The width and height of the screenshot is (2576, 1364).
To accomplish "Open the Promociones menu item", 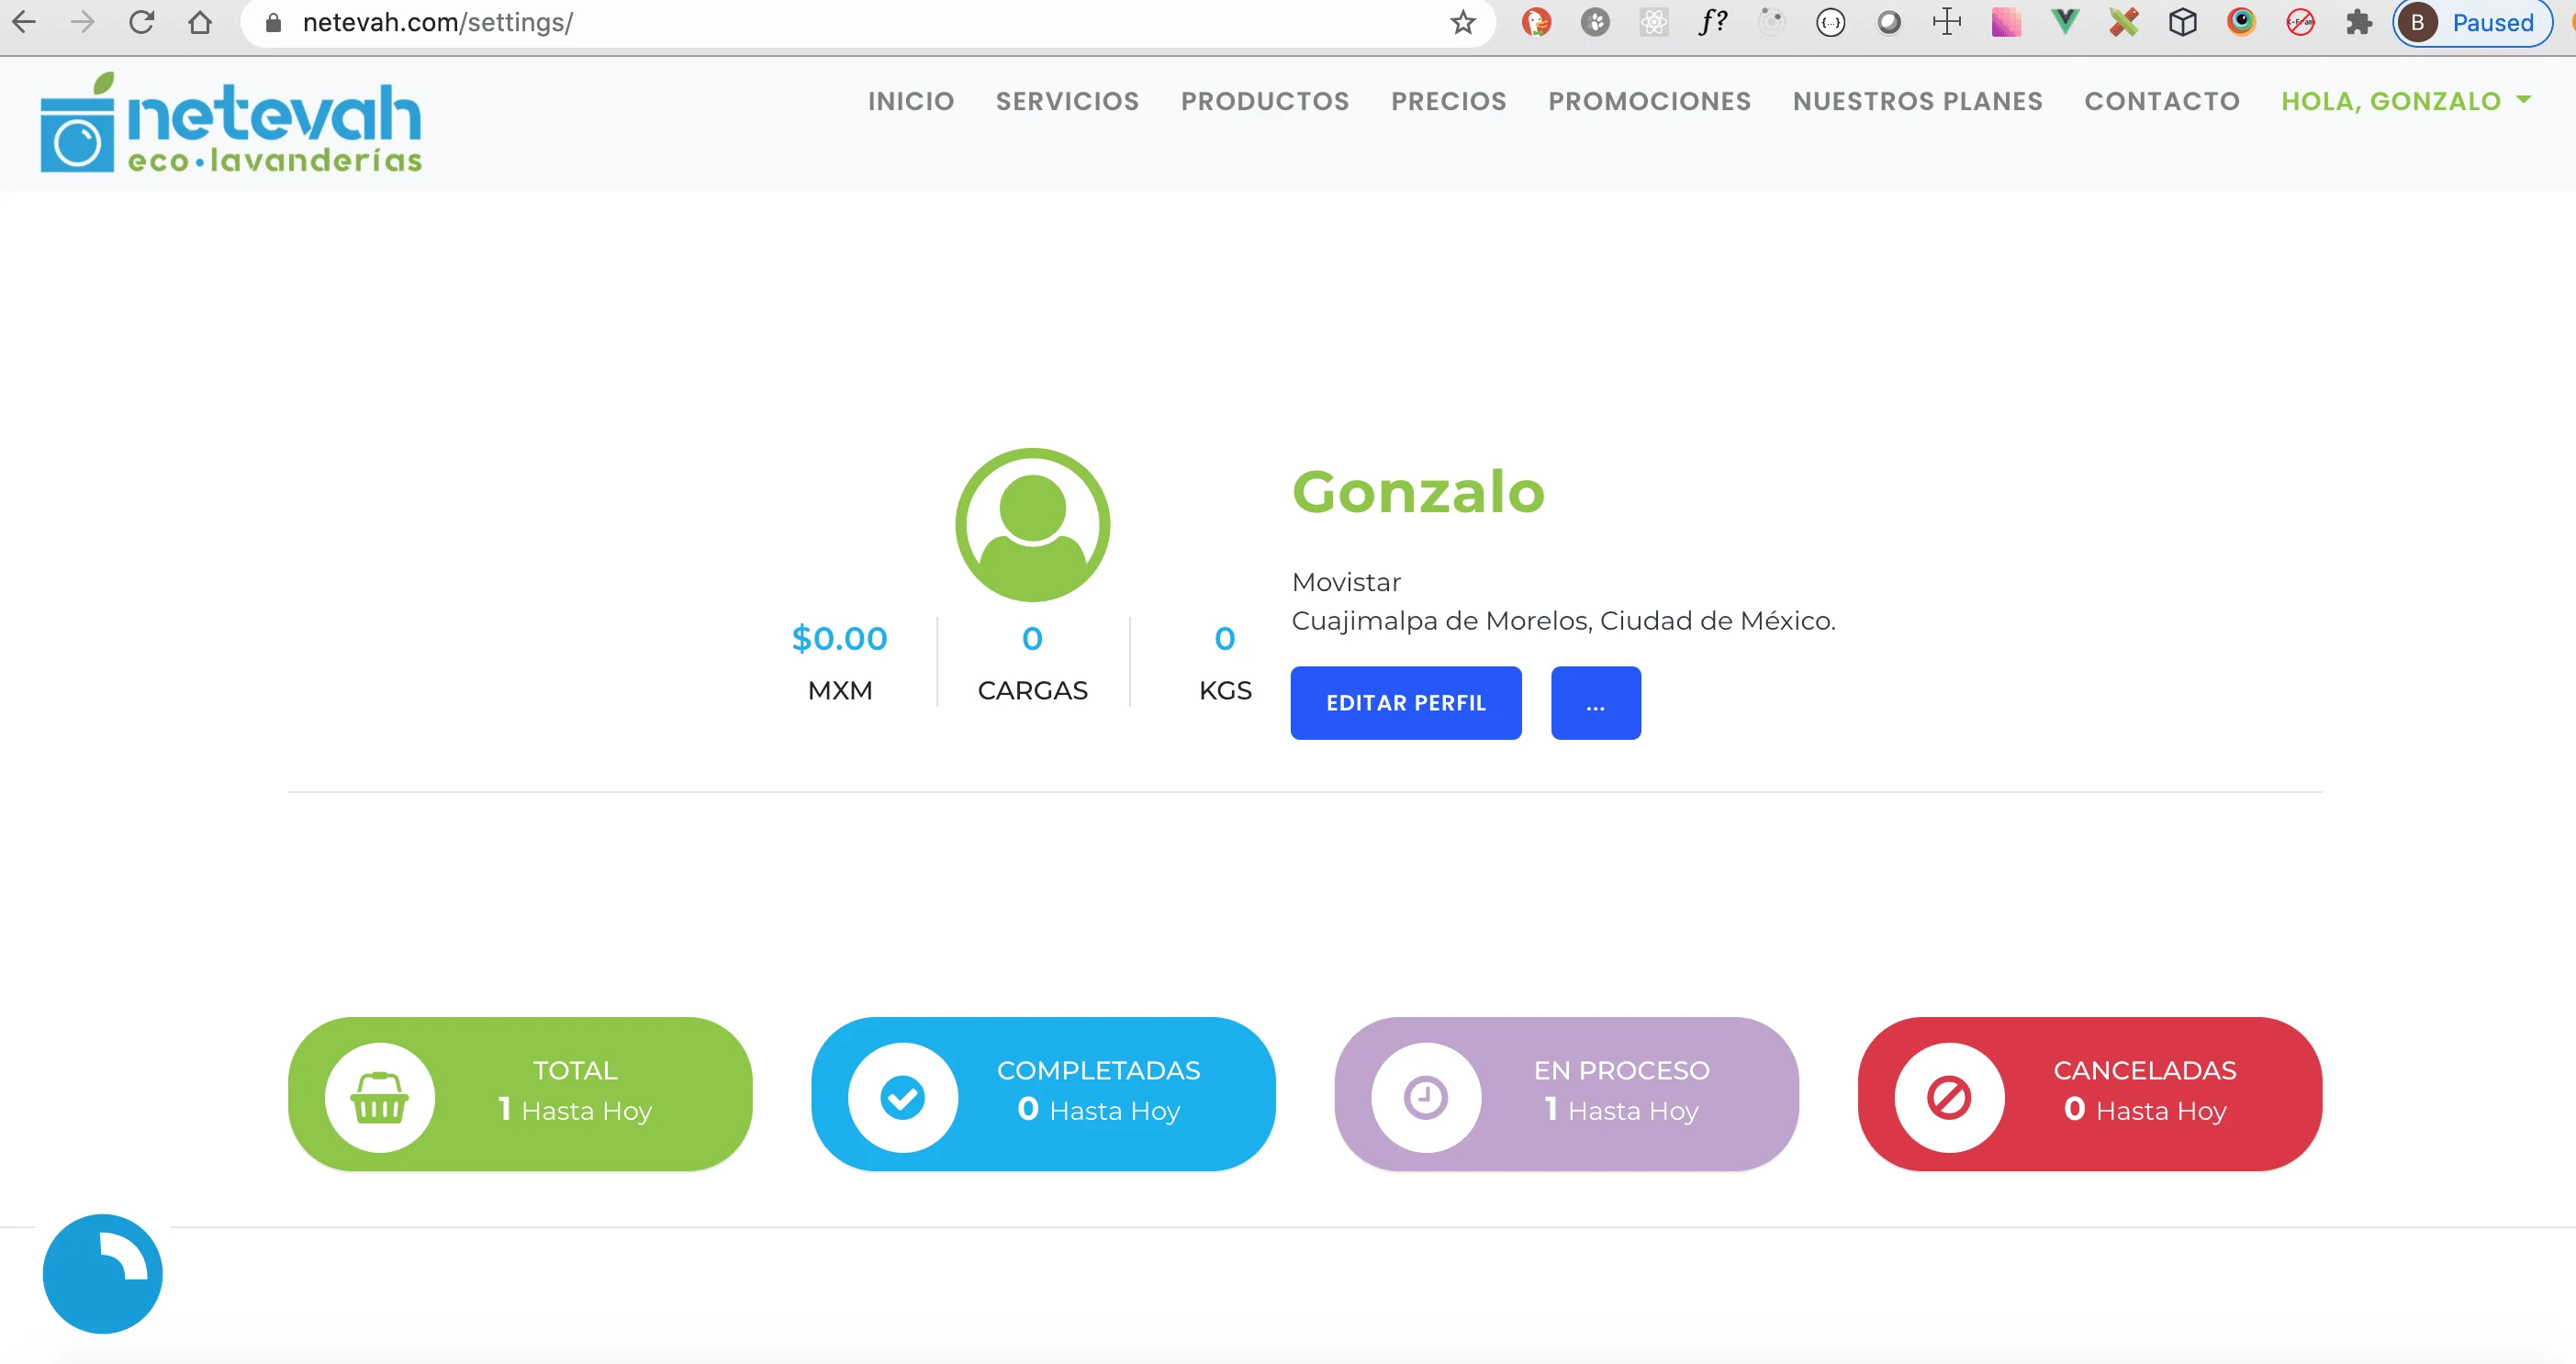I will pos(1649,101).
